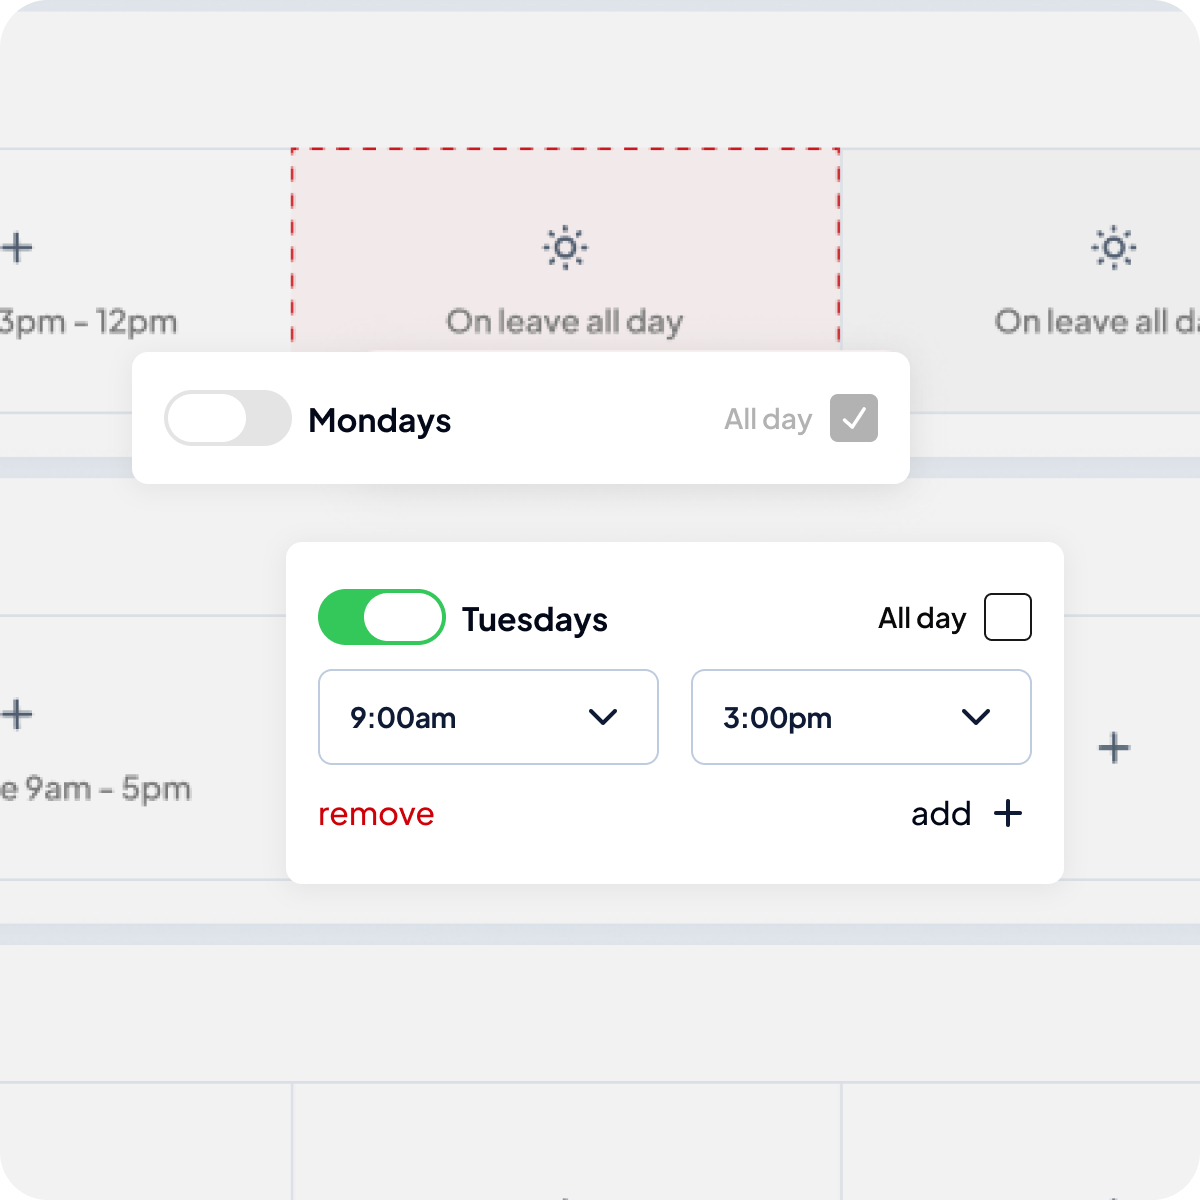This screenshot has height=1200, width=1200.
Task: Click the sun icon on Monday's leave block
Action: tap(564, 247)
